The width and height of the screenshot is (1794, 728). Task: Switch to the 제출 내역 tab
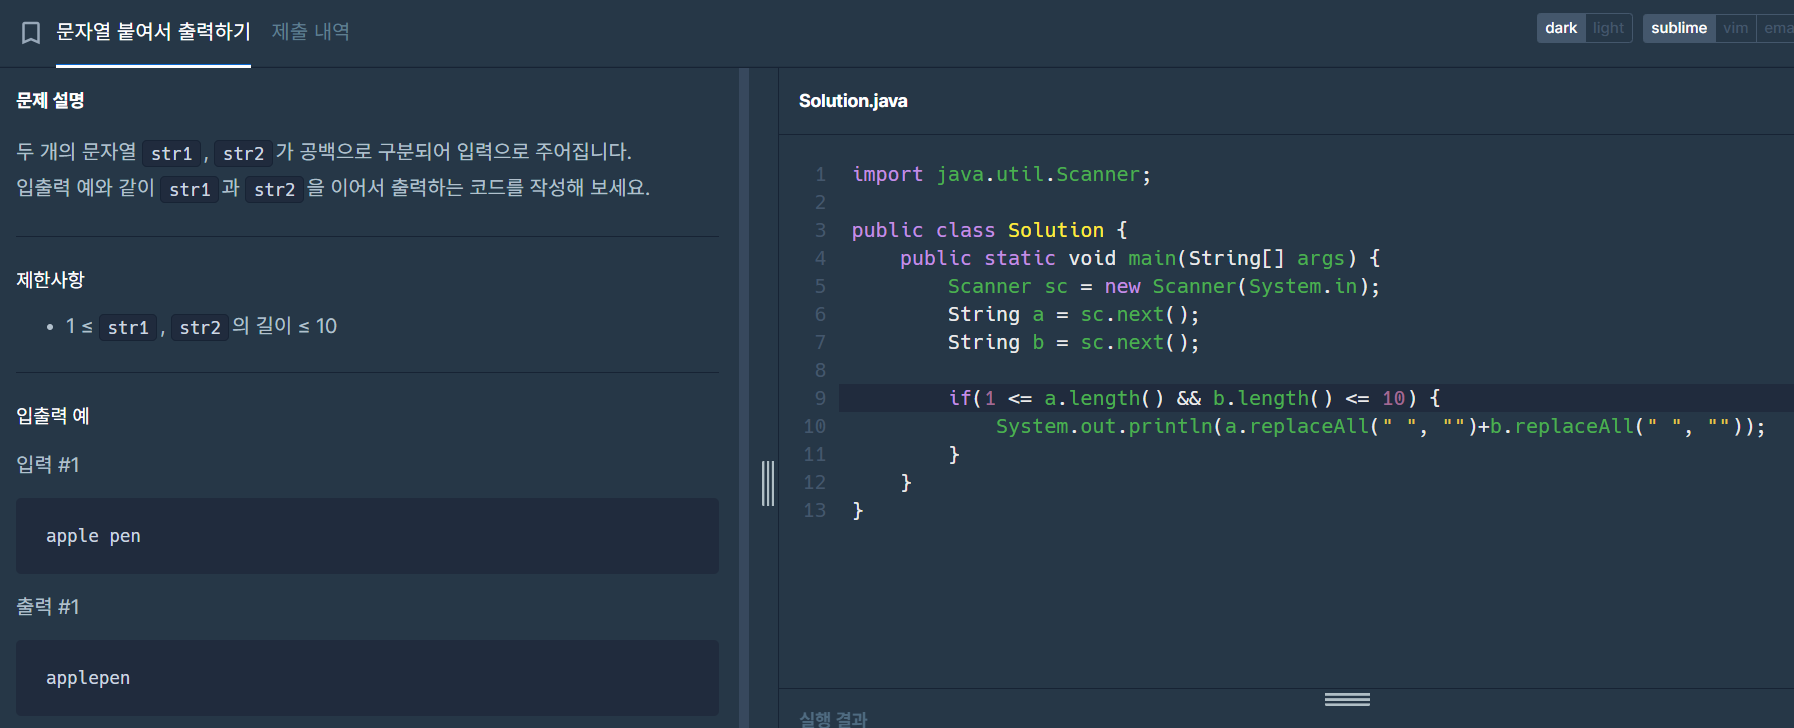311,32
